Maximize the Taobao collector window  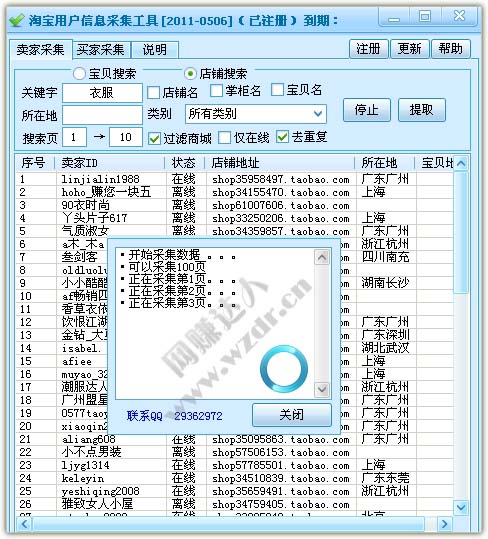point(425,16)
